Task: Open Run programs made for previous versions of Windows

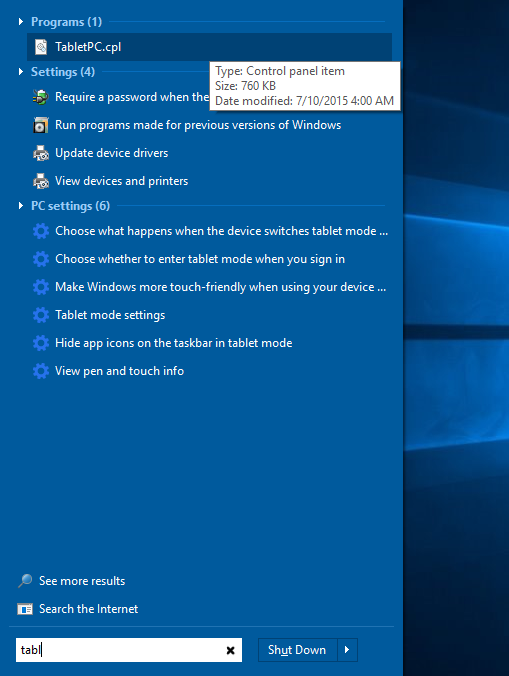Action: (x=198, y=125)
